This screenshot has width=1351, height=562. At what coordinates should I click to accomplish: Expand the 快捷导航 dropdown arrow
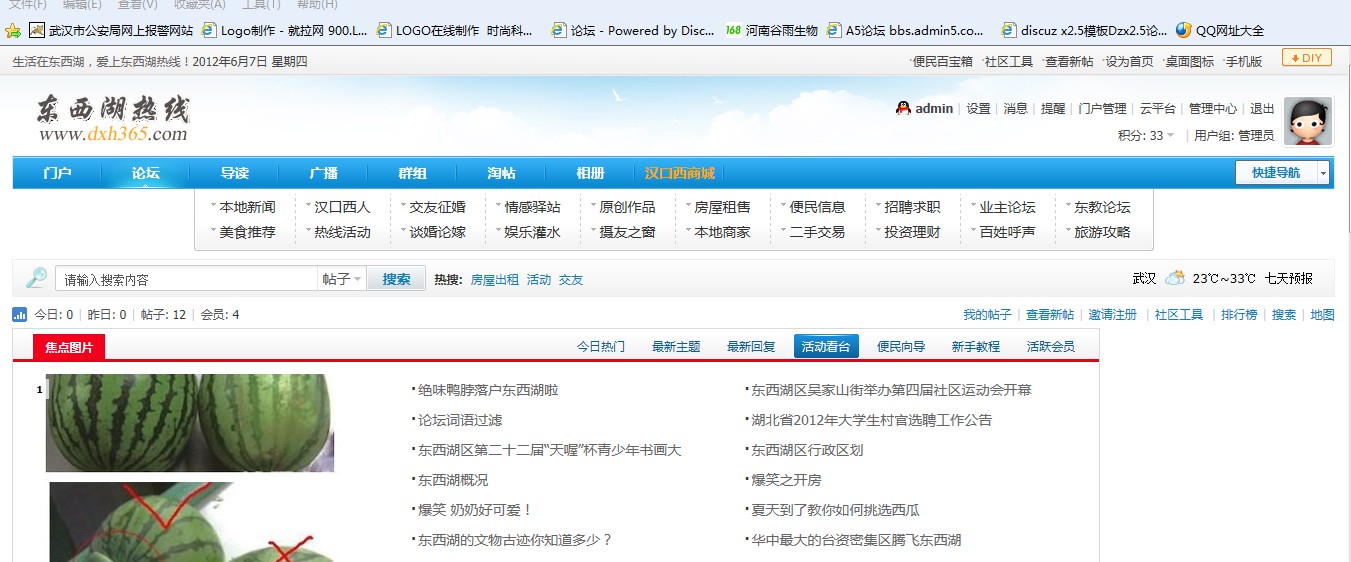click(x=1324, y=173)
